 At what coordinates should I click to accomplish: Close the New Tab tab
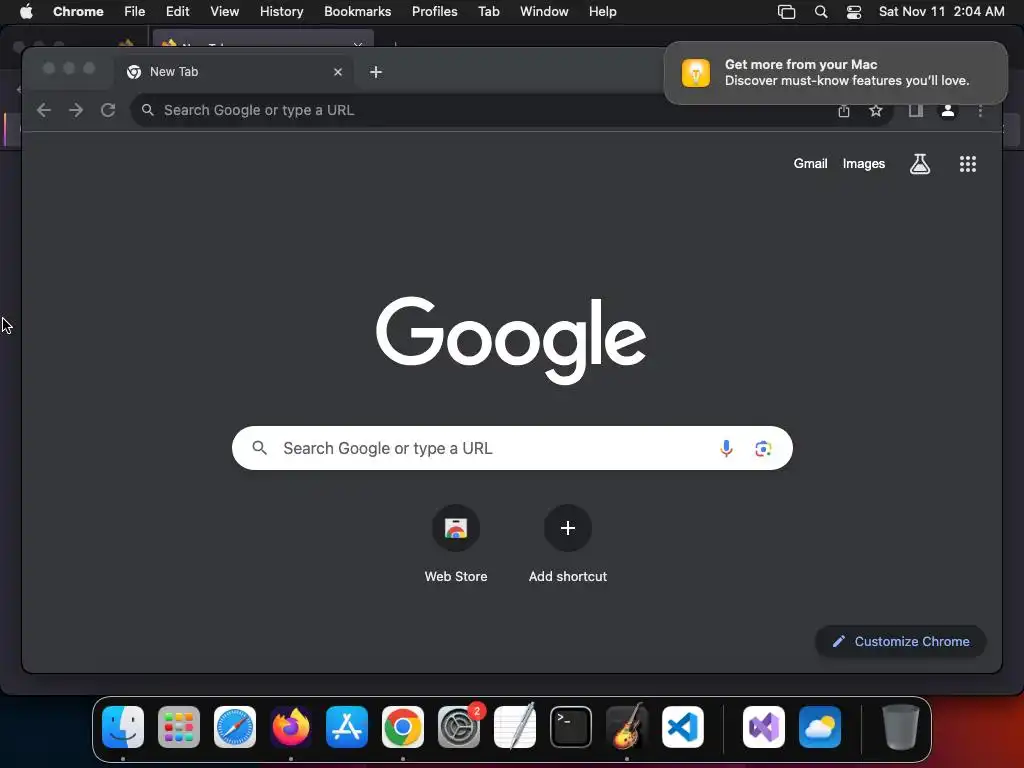338,72
